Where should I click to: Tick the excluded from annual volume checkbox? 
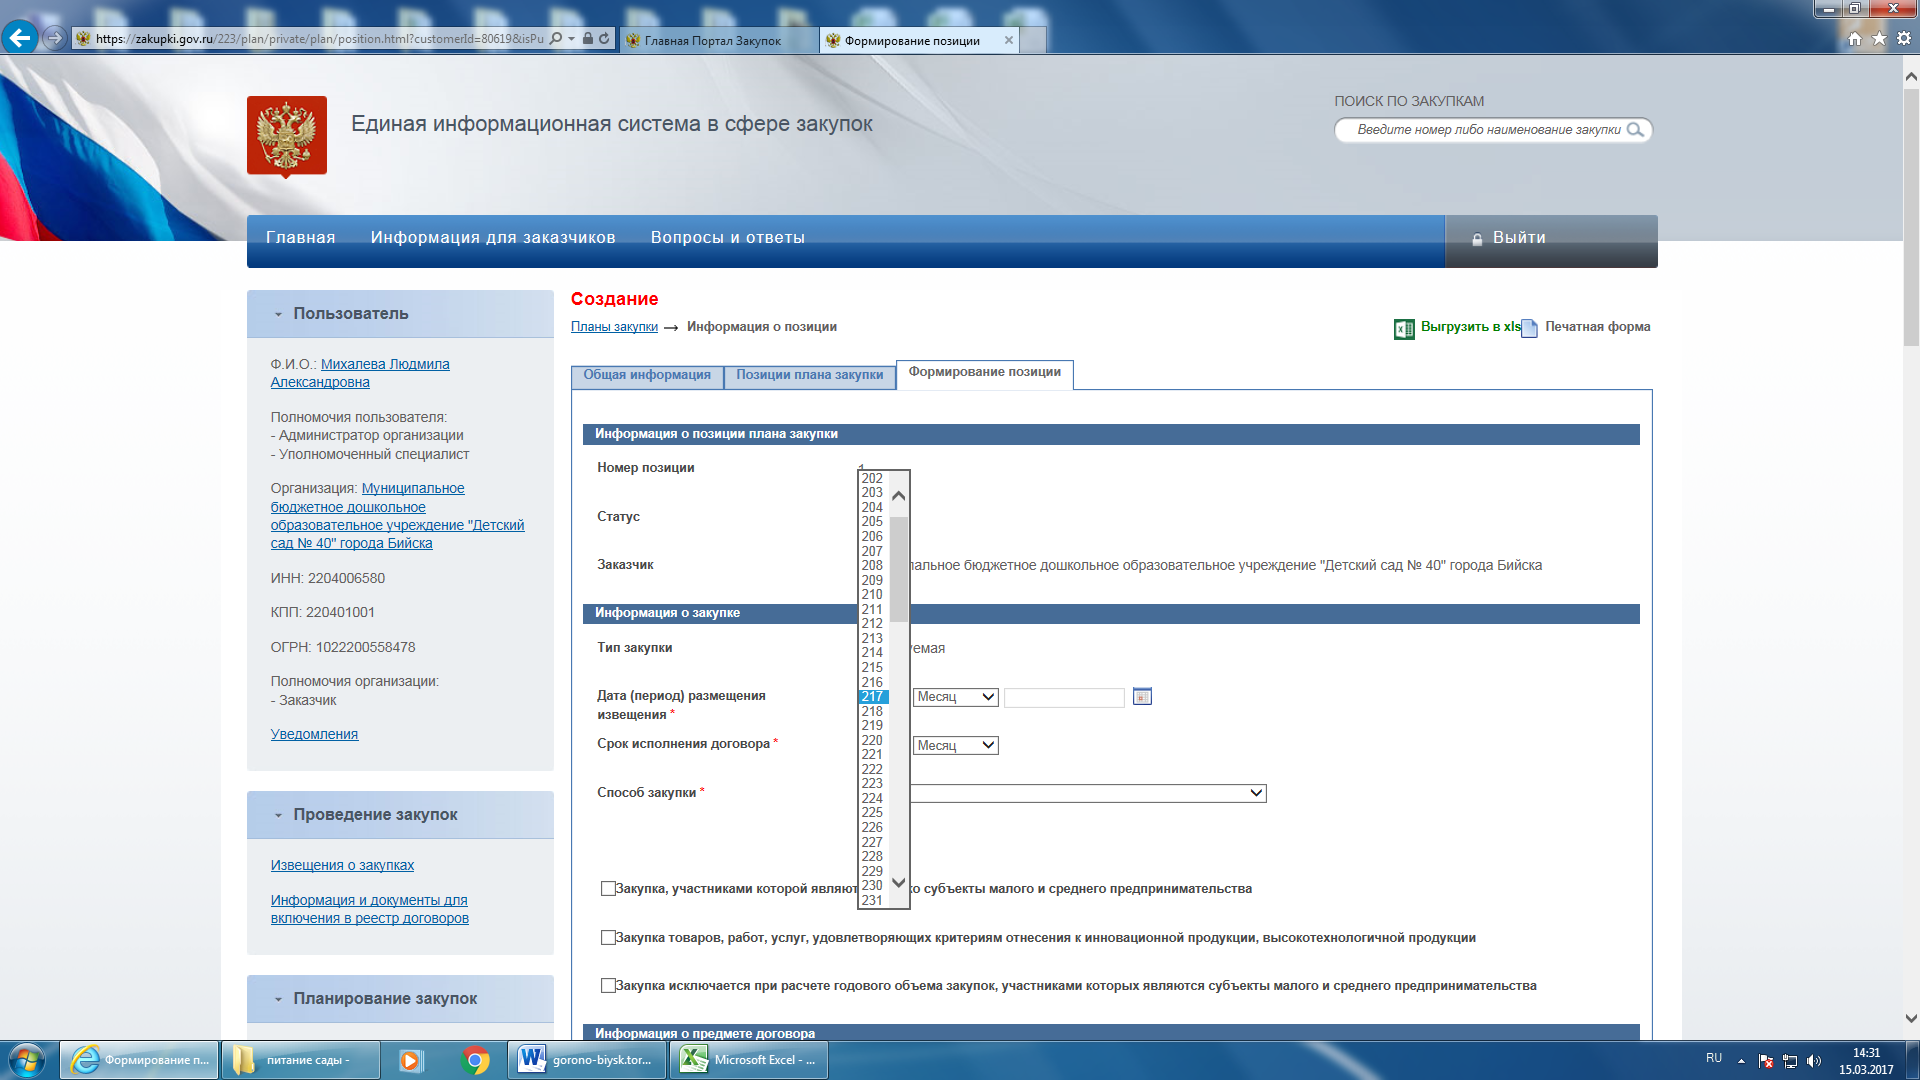pos(608,986)
